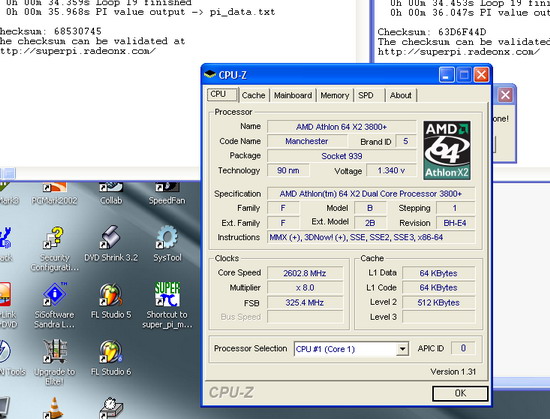Click the Instructions field text
The height and width of the screenshot is (419, 550).
coord(371,237)
